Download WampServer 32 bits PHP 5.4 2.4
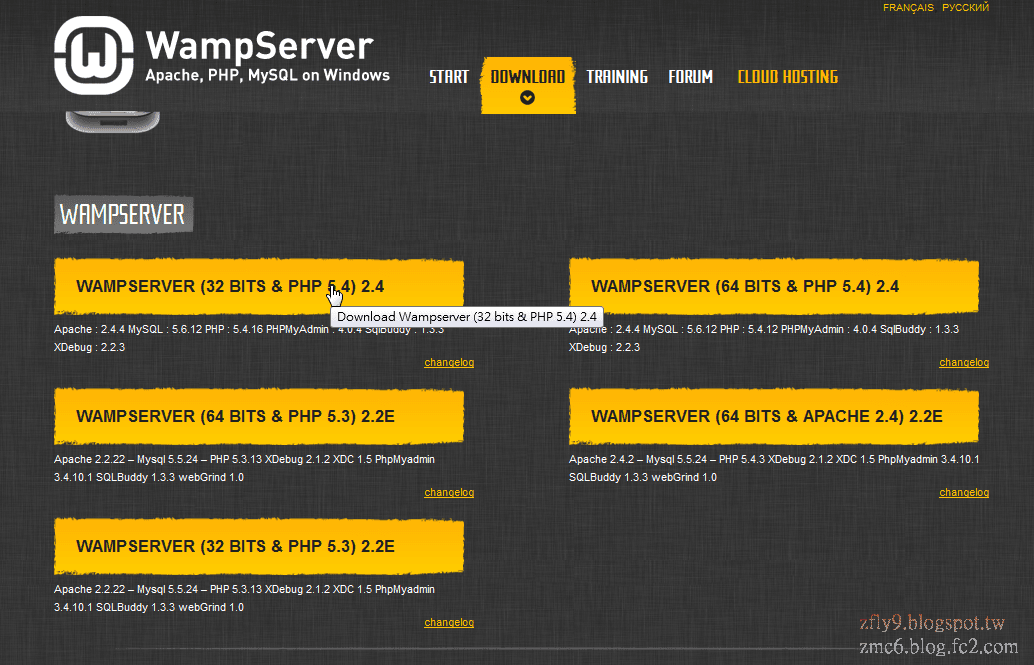1034x665 pixels. click(x=259, y=286)
